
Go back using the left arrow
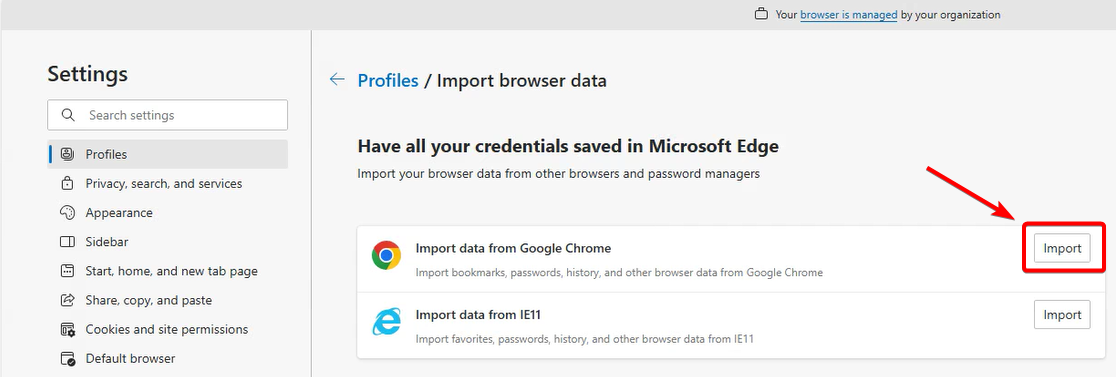tap(337, 80)
